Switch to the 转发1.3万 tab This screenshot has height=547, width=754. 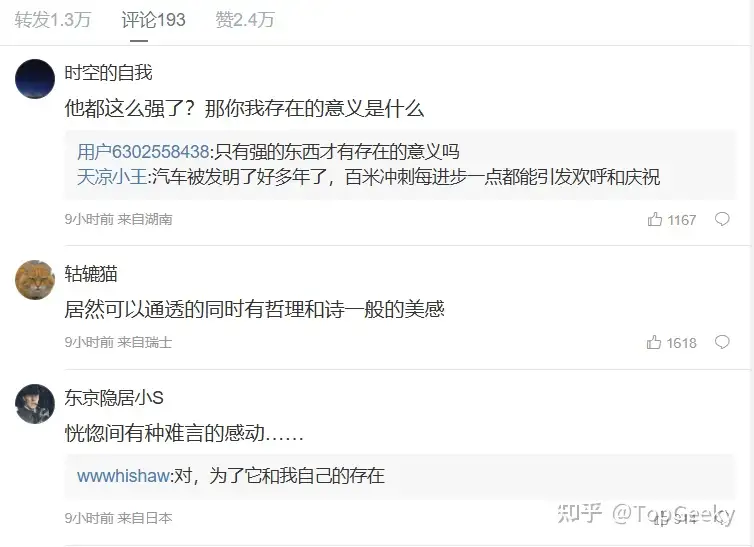[52, 20]
